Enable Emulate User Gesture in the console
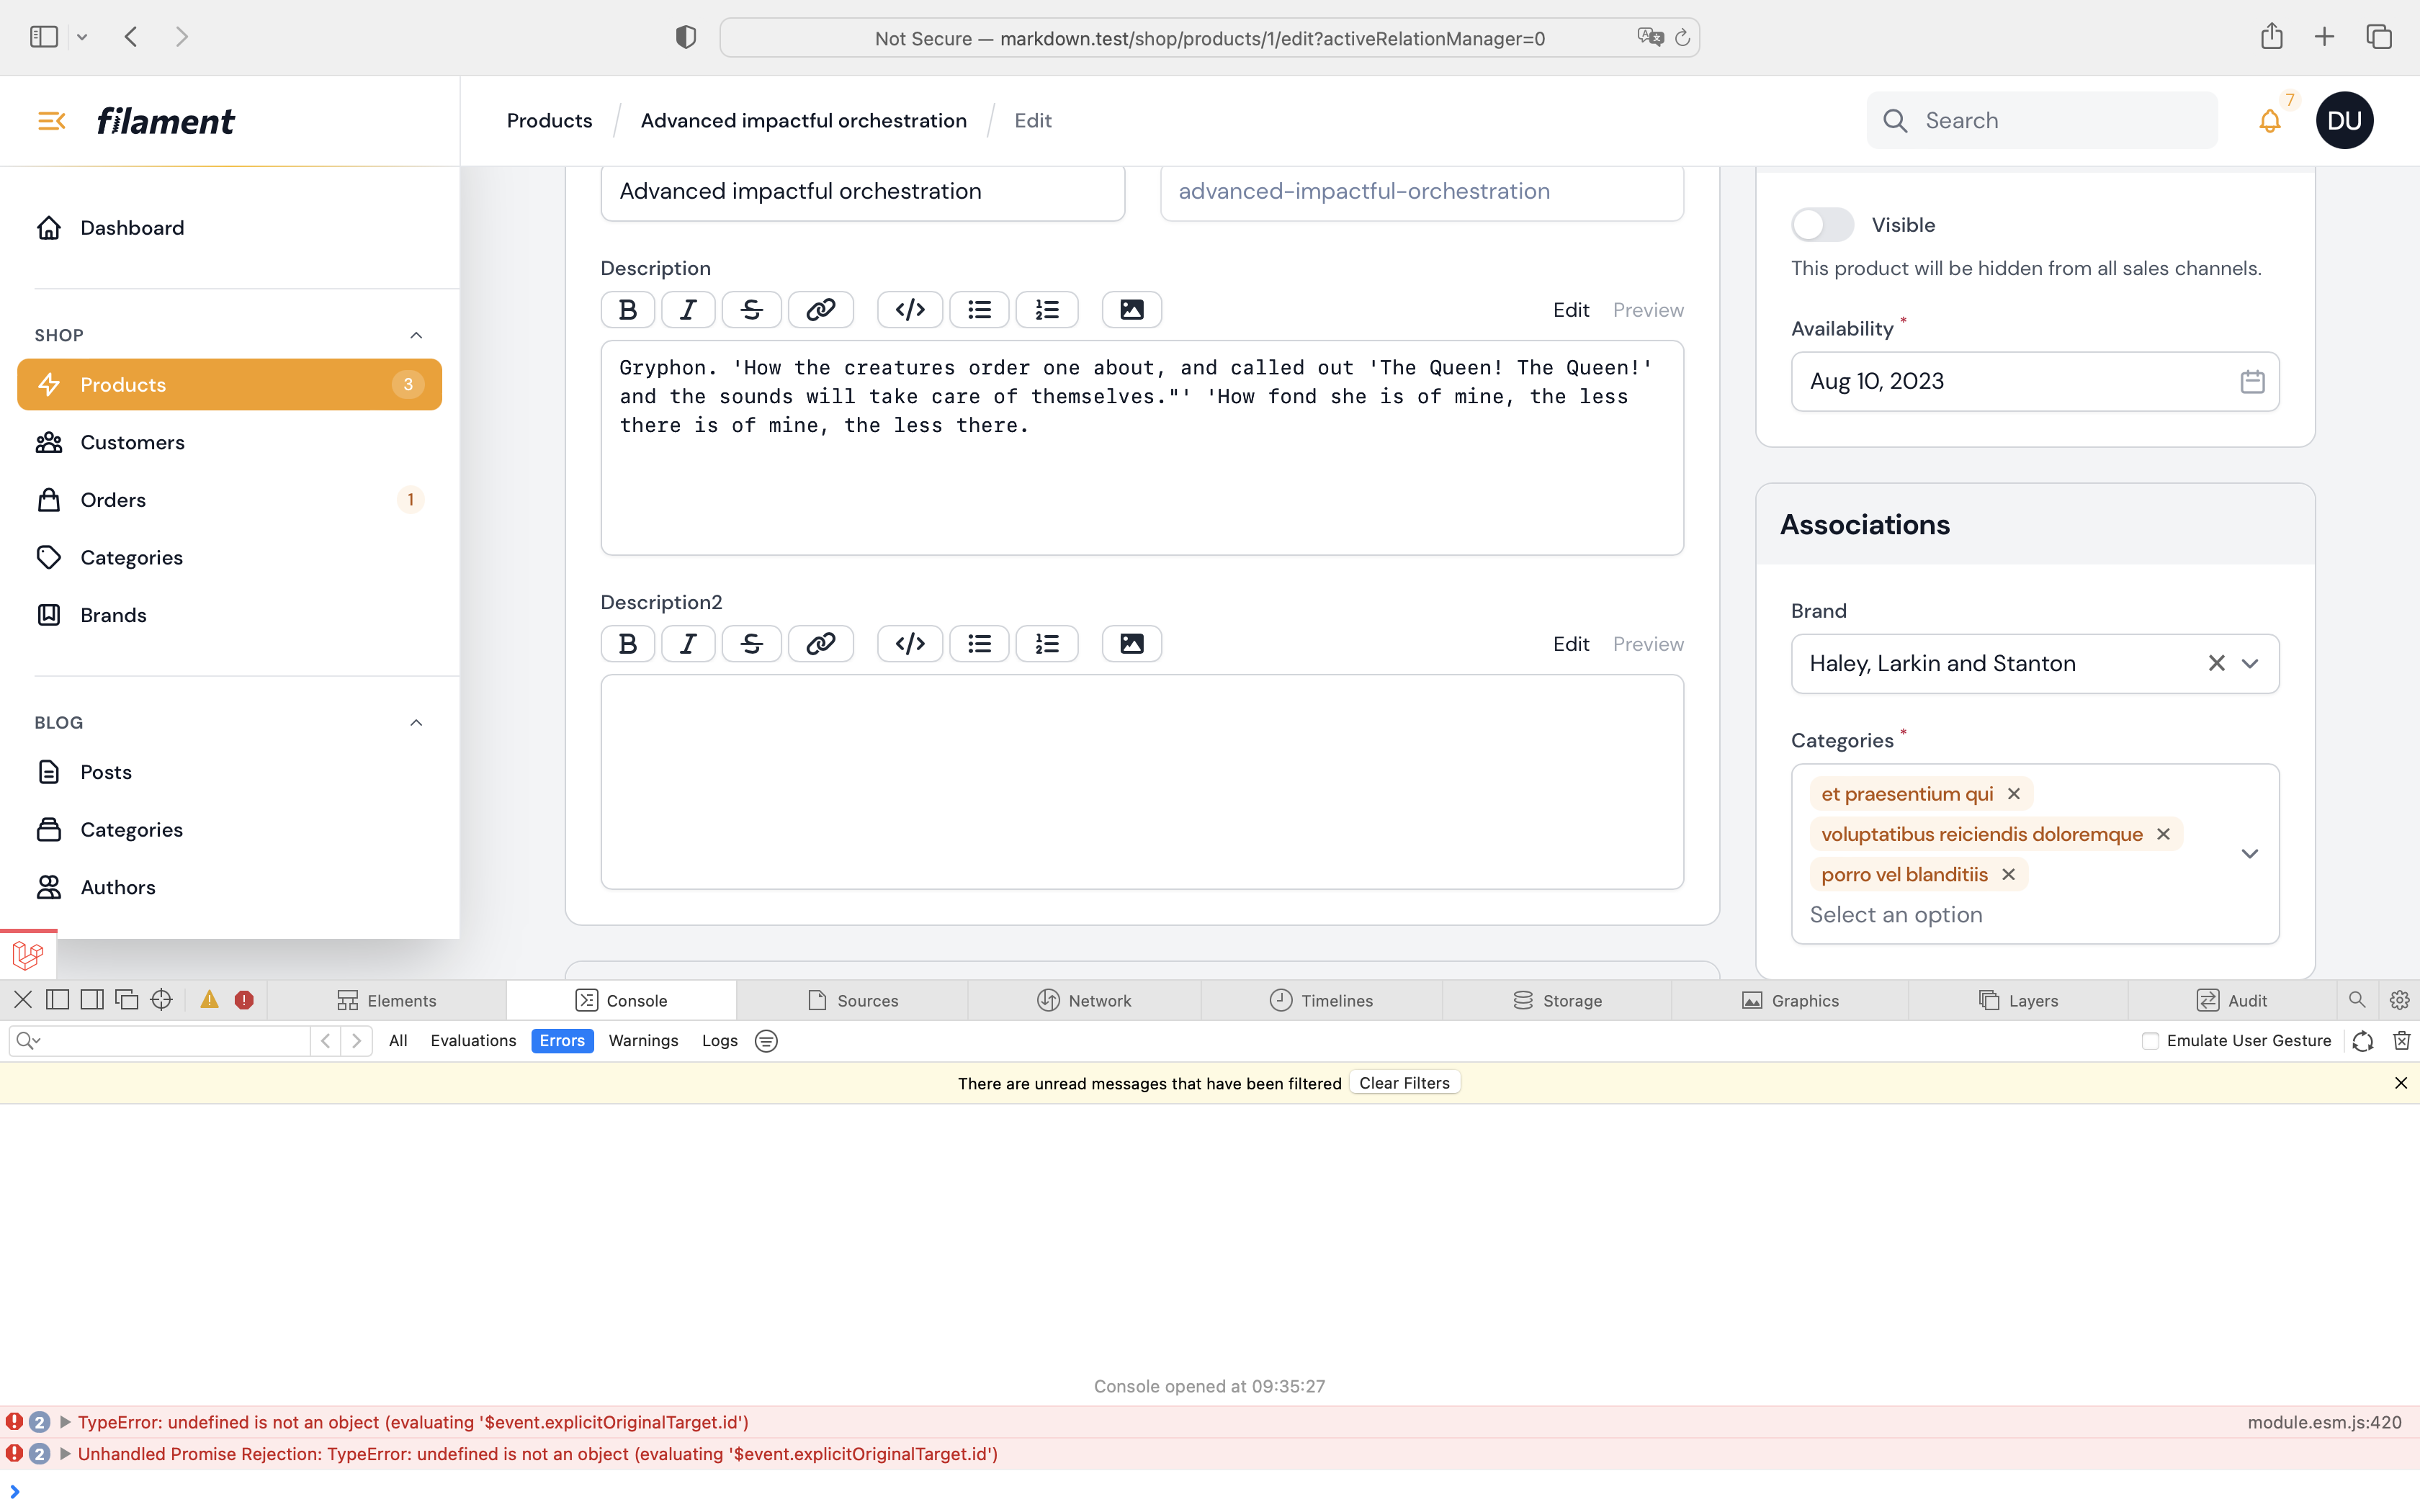The height and width of the screenshot is (1512, 2420). [x=2151, y=1040]
